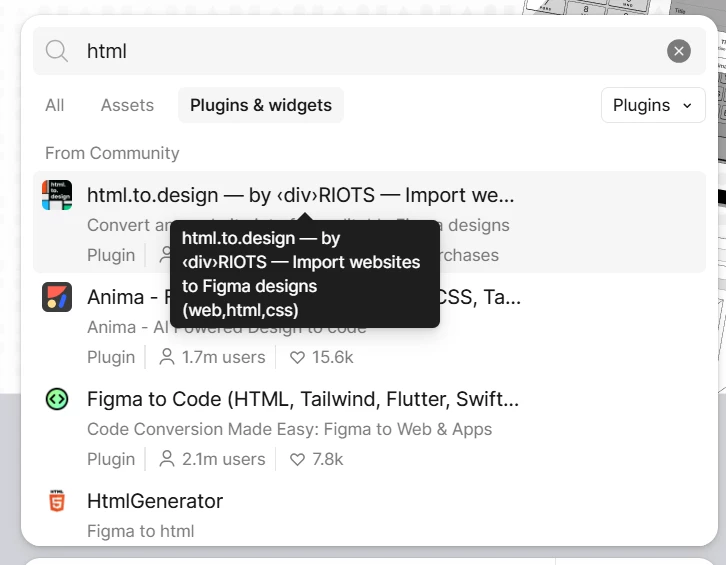Click the '2.1m users' text
This screenshot has width=726, height=565.
click(x=224, y=459)
